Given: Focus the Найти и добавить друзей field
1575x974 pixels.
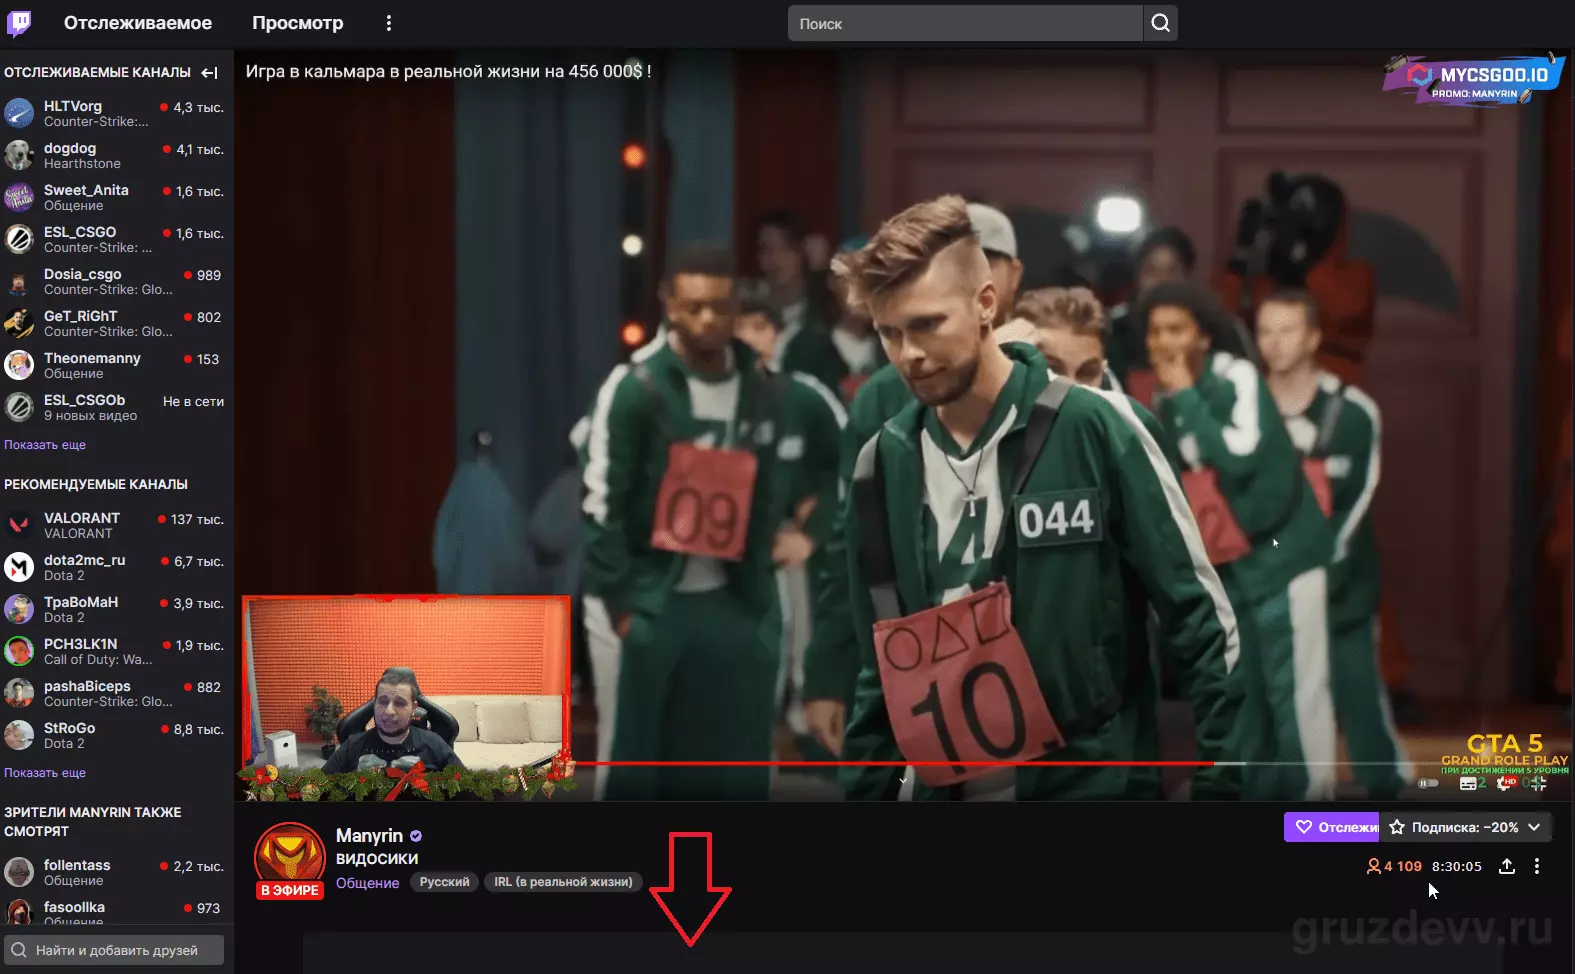Looking at the screenshot, I should [x=114, y=950].
